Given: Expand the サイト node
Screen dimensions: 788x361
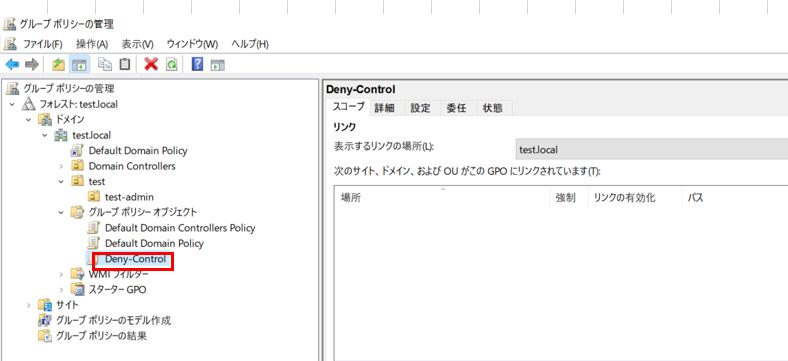Looking at the screenshot, I should tap(28, 305).
